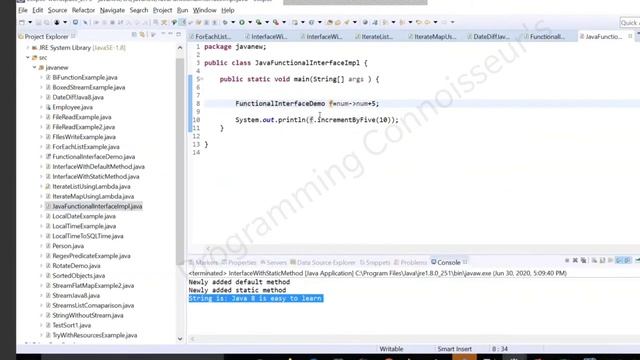Click the Writable status bar entry

pos(391,349)
